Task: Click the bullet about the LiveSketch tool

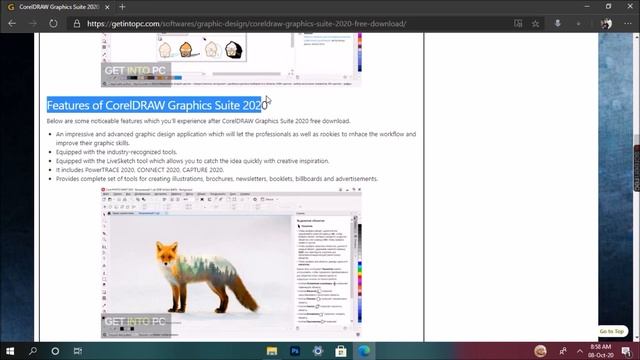Action: [192, 161]
